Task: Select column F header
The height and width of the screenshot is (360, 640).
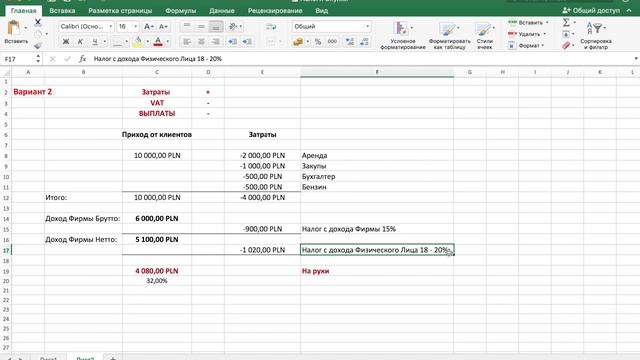Action: [377, 72]
